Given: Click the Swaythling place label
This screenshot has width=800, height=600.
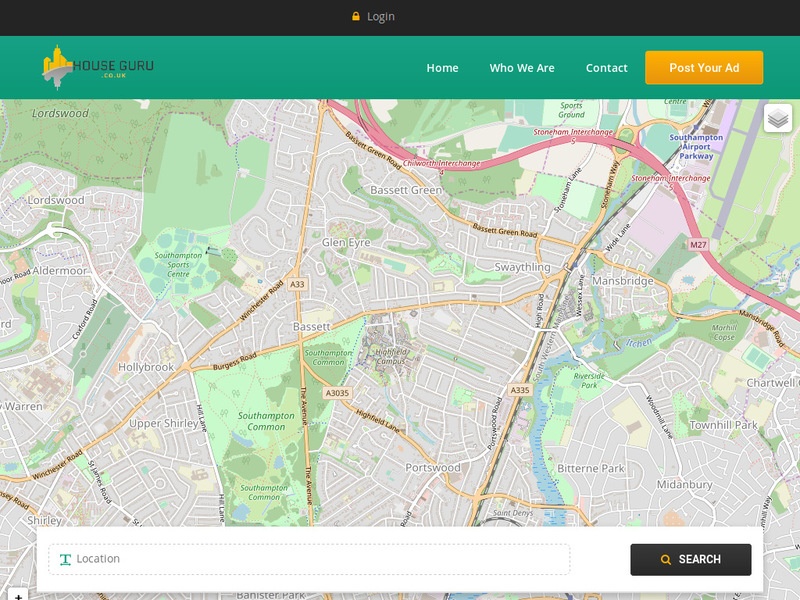Looking at the screenshot, I should 522,267.
